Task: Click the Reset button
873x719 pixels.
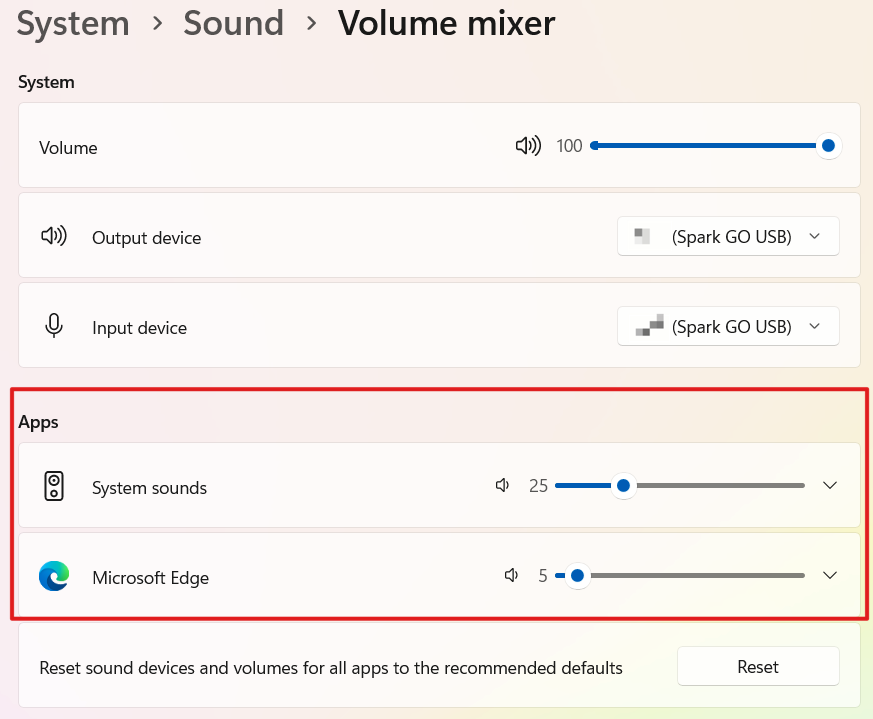Action: click(758, 666)
